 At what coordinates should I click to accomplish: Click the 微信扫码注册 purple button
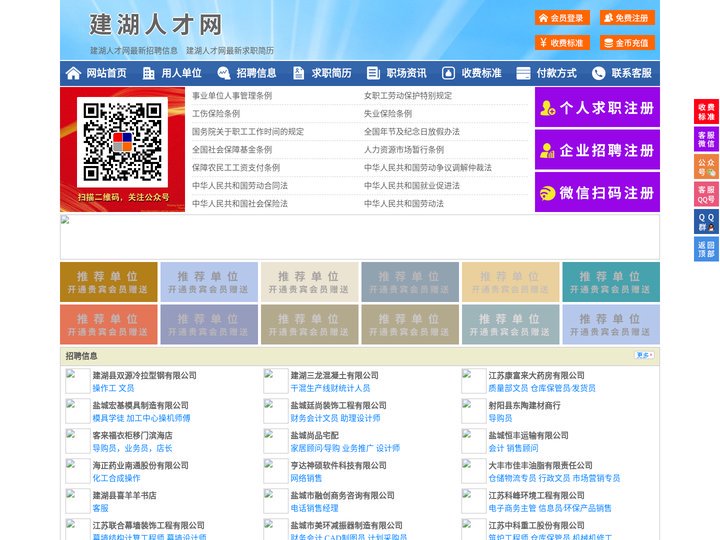597,192
